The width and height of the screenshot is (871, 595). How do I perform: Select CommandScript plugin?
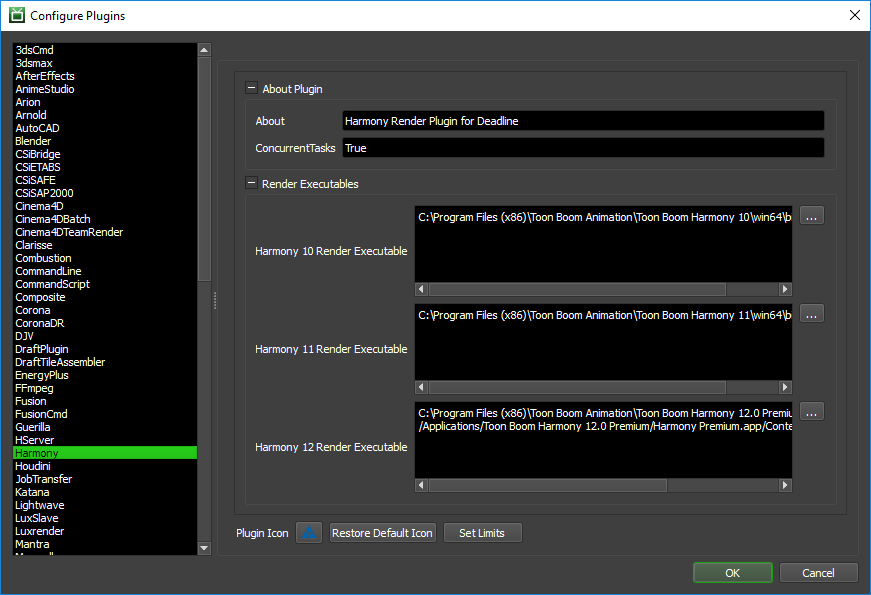pos(104,284)
